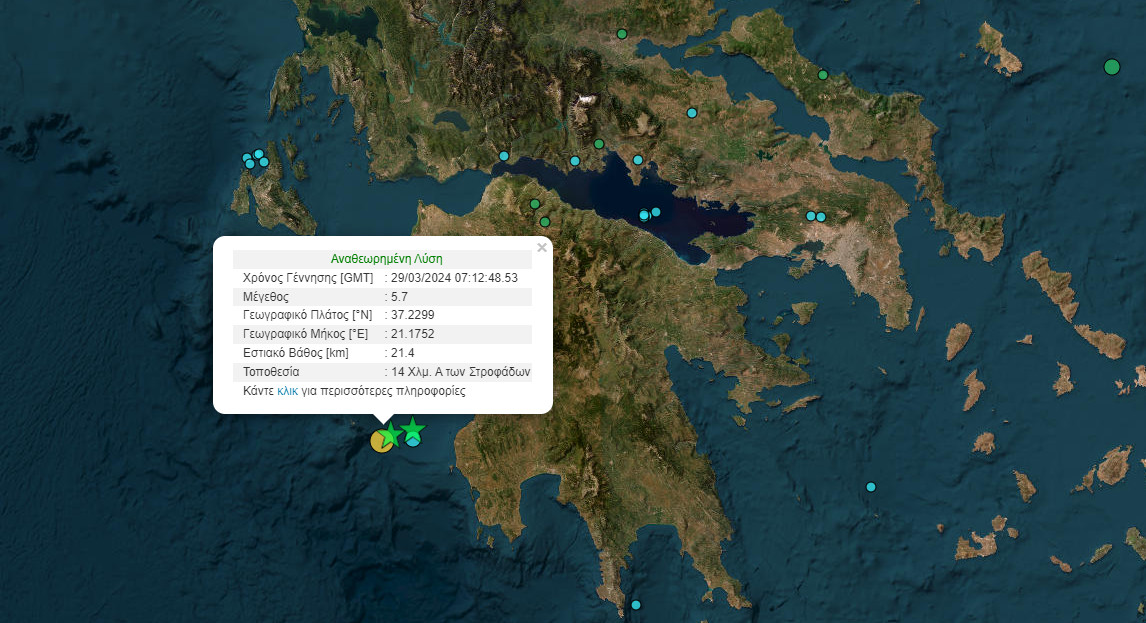Close the earthquake info popup
Screen dimensions: 1146x623
(x=542, y=247)
